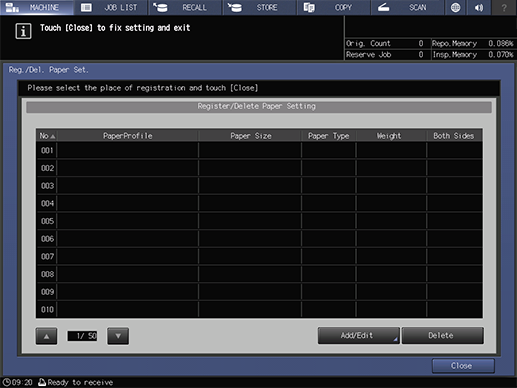Viewport: 517px width, 388px height.
Task: Click the Delete button
Action: [442, 335]
